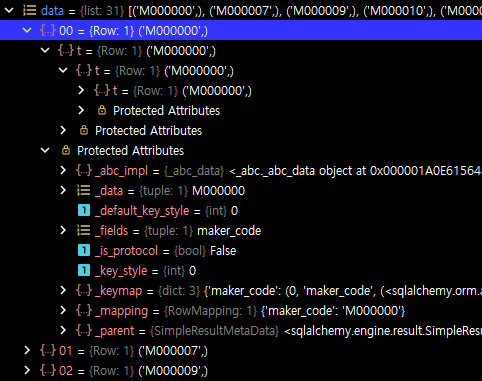Select the _fields value maker_code
This screenshot has width=482, height=381.
229,231
